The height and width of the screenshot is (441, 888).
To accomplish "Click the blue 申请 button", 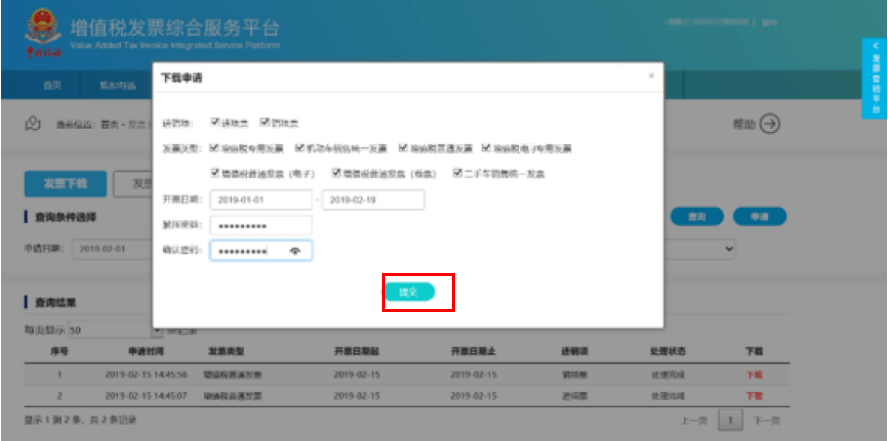I will click(x=759, y=217).
